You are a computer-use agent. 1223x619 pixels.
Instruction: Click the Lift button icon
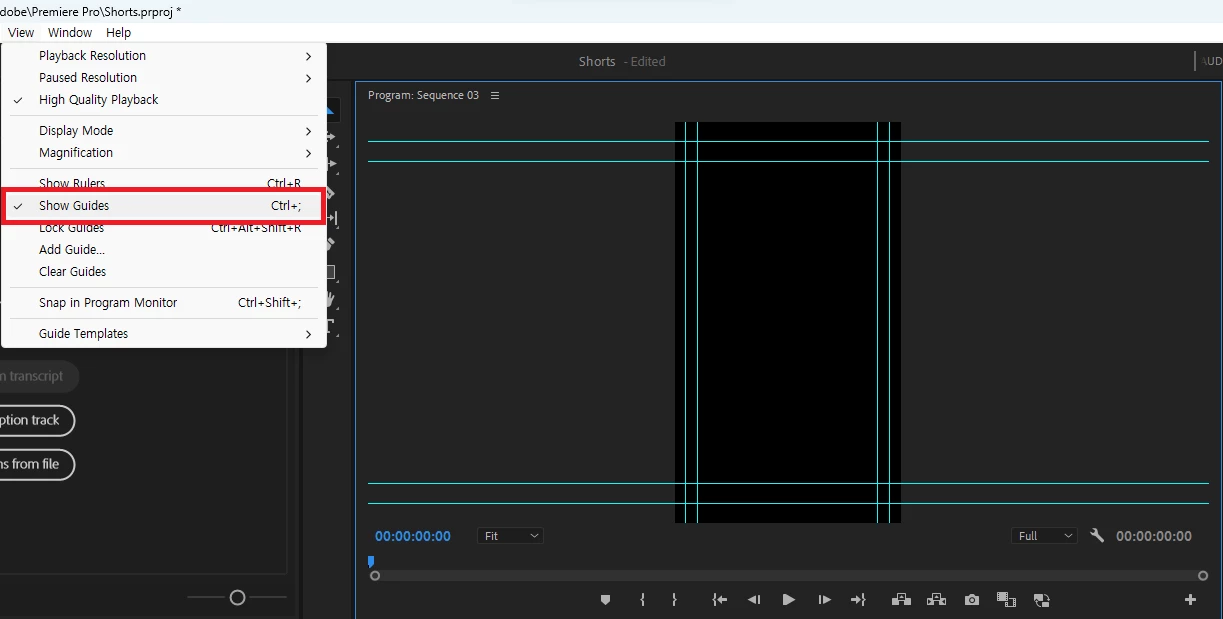[901, 600]
